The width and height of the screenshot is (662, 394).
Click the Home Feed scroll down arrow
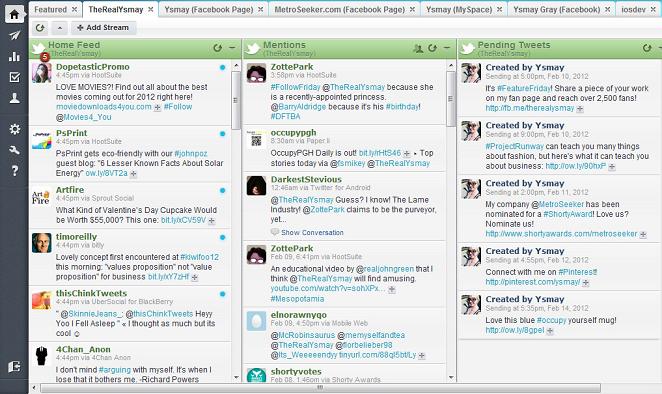(236, 377)
